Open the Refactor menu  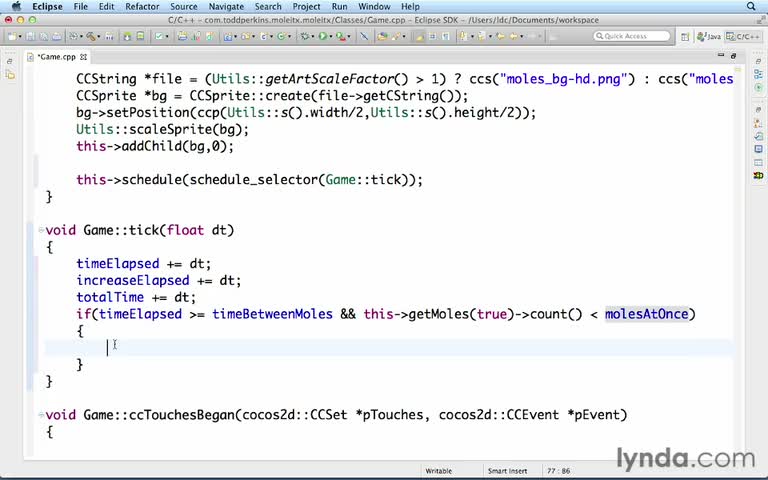click(x=142, y=6)
